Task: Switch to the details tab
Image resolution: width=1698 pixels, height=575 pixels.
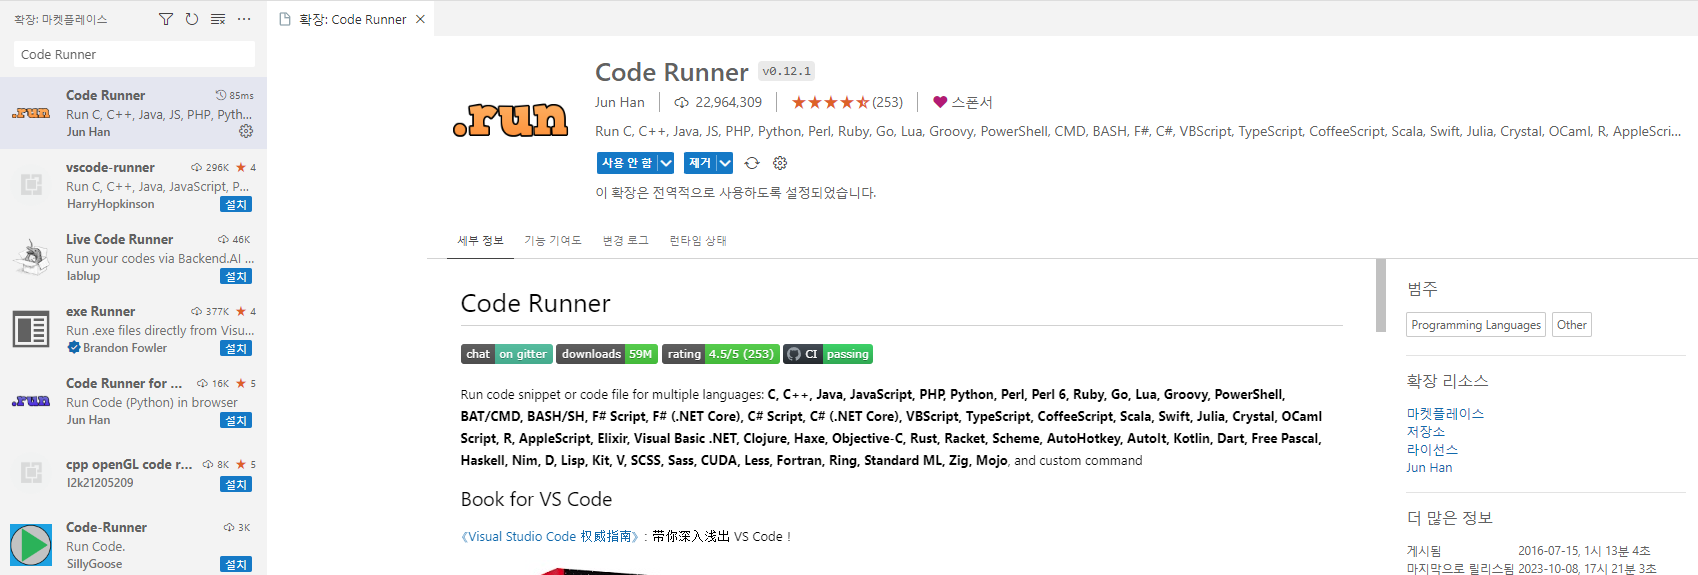Action: 480,240
